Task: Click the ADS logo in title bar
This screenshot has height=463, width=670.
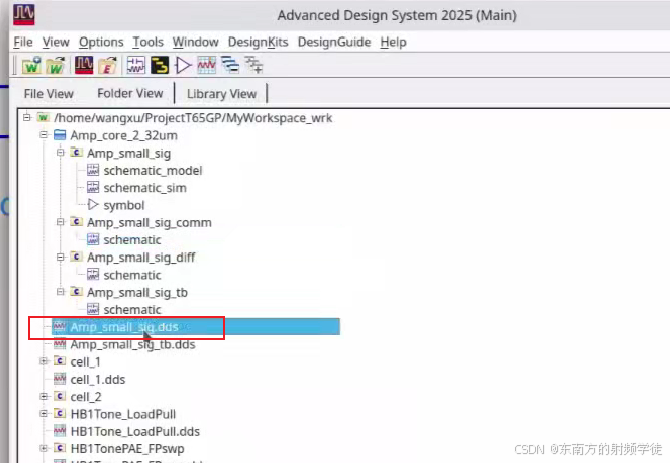Action: (x=24, y=14)
